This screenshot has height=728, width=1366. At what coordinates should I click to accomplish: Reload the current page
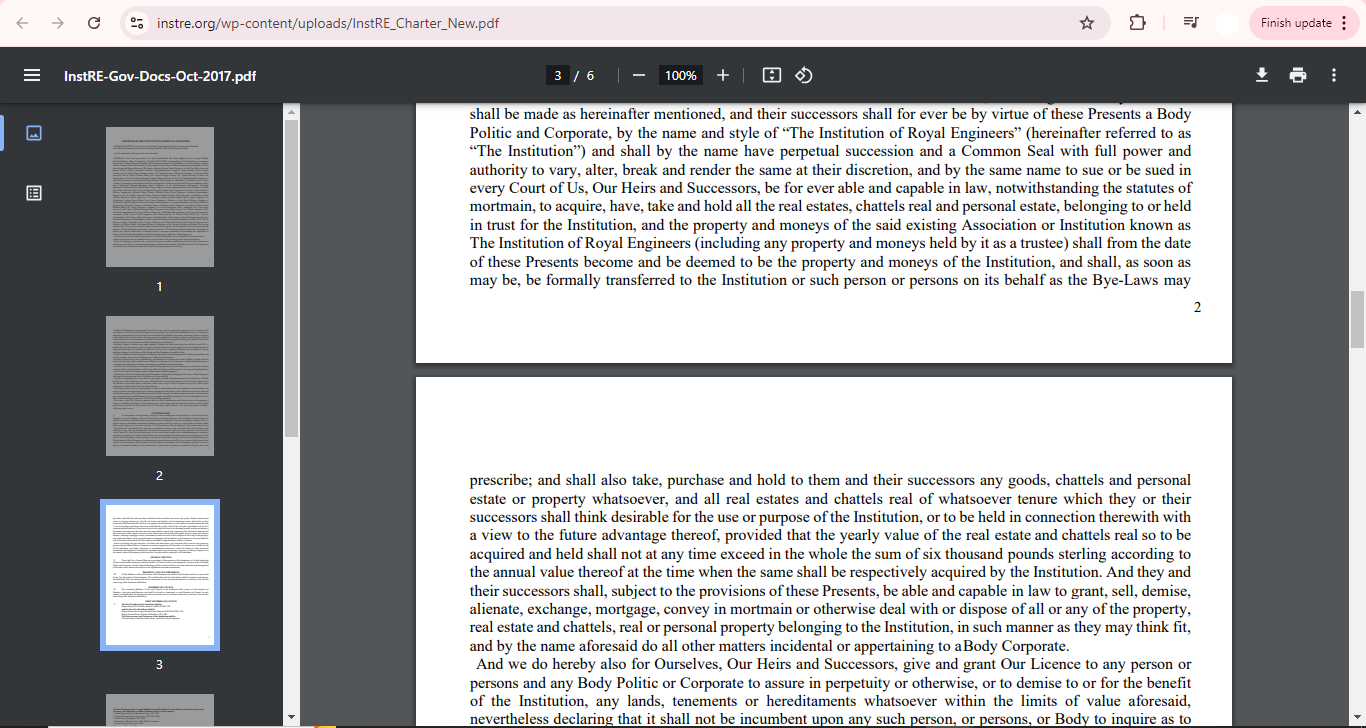click(x=94, y=23)
